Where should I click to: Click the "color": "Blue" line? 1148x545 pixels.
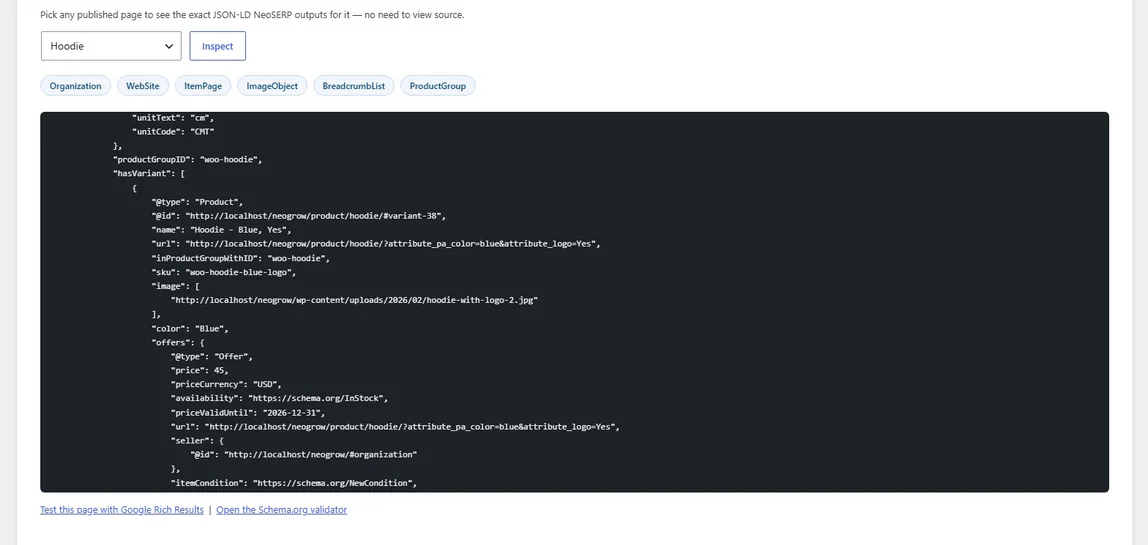(x=190, y=328)
